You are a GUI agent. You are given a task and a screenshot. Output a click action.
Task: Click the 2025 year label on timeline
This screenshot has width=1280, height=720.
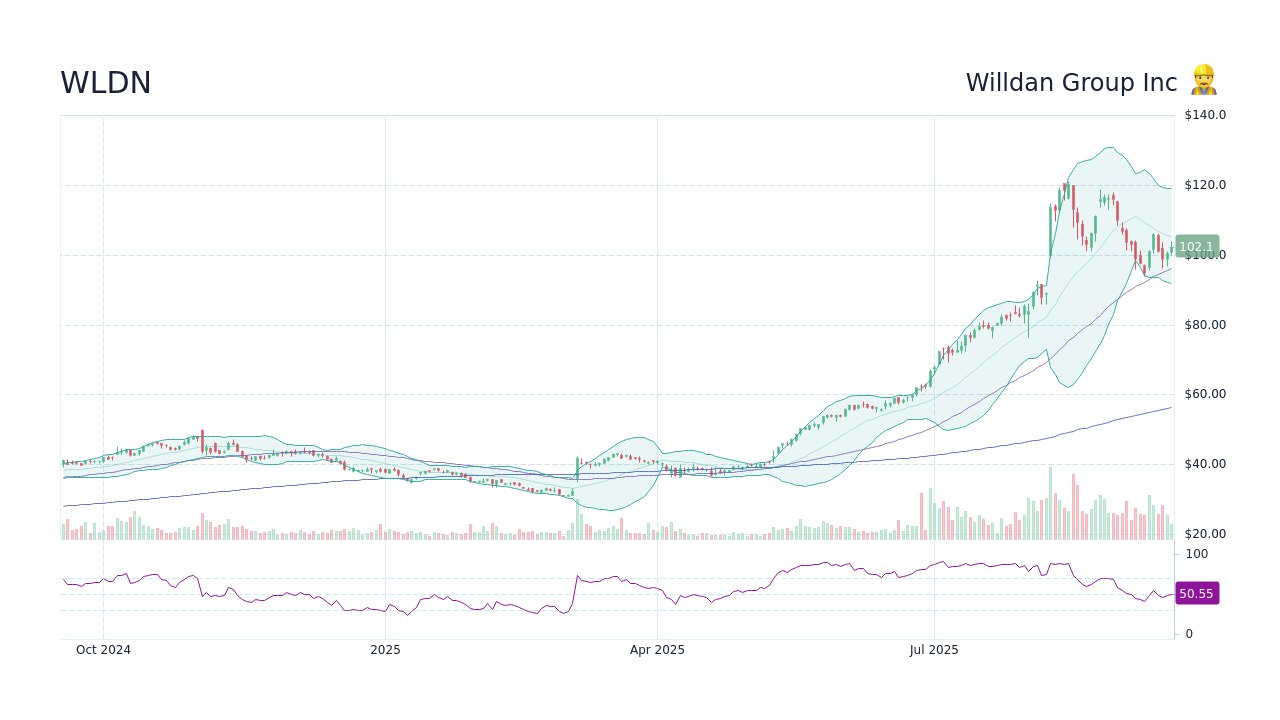[385, 650]
